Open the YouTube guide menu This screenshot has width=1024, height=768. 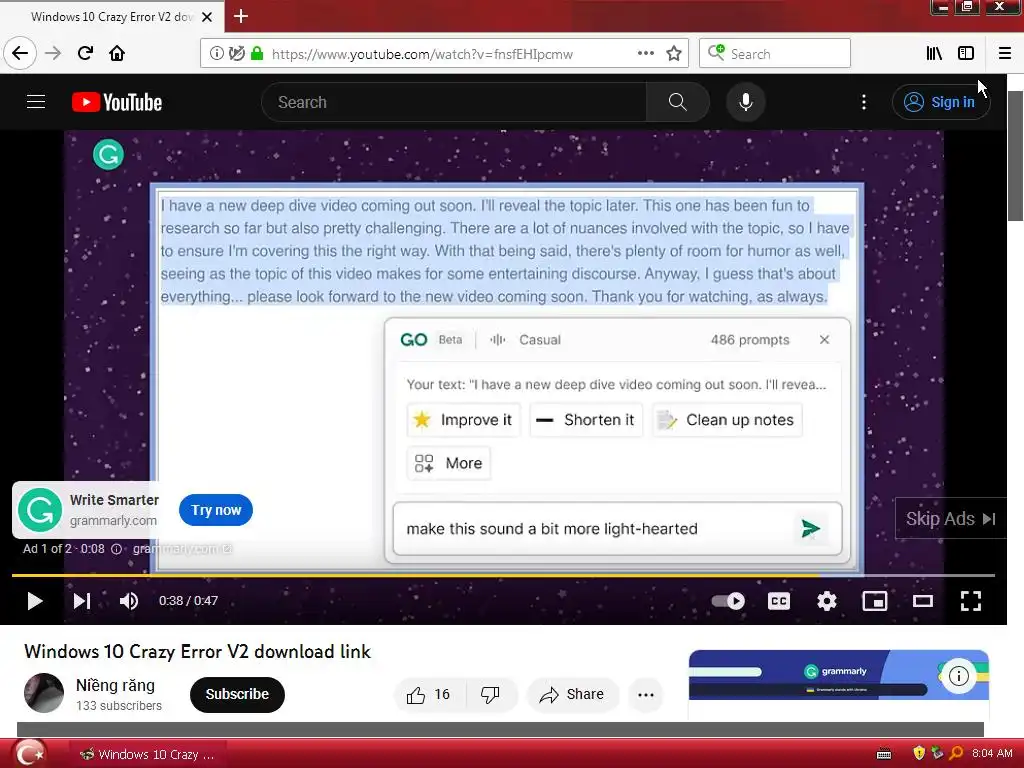tap(36, 102)
